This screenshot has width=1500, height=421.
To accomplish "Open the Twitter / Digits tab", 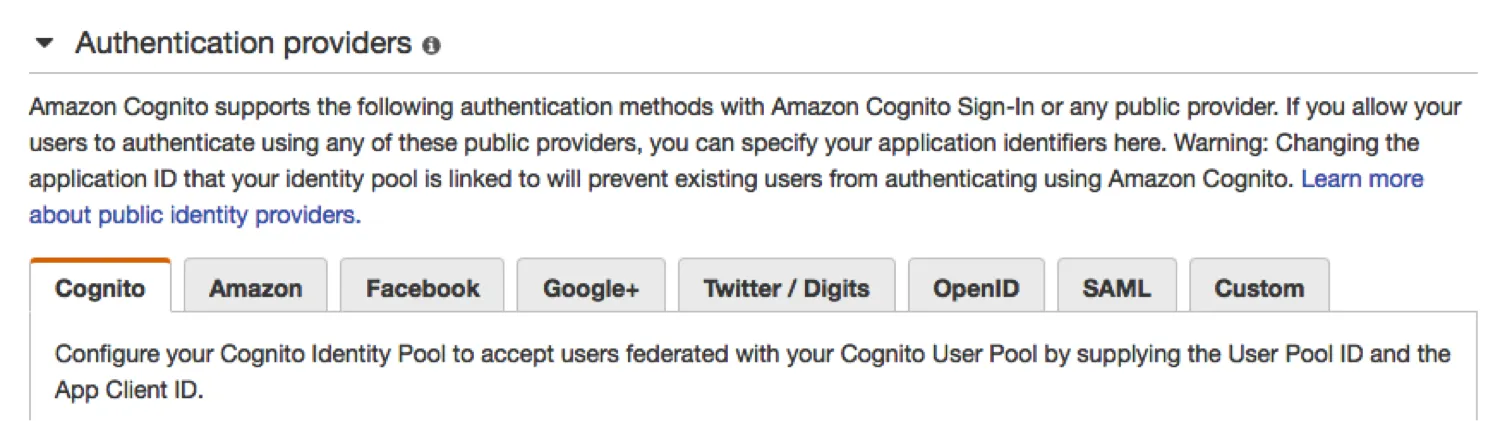I will tap(786, 288).
